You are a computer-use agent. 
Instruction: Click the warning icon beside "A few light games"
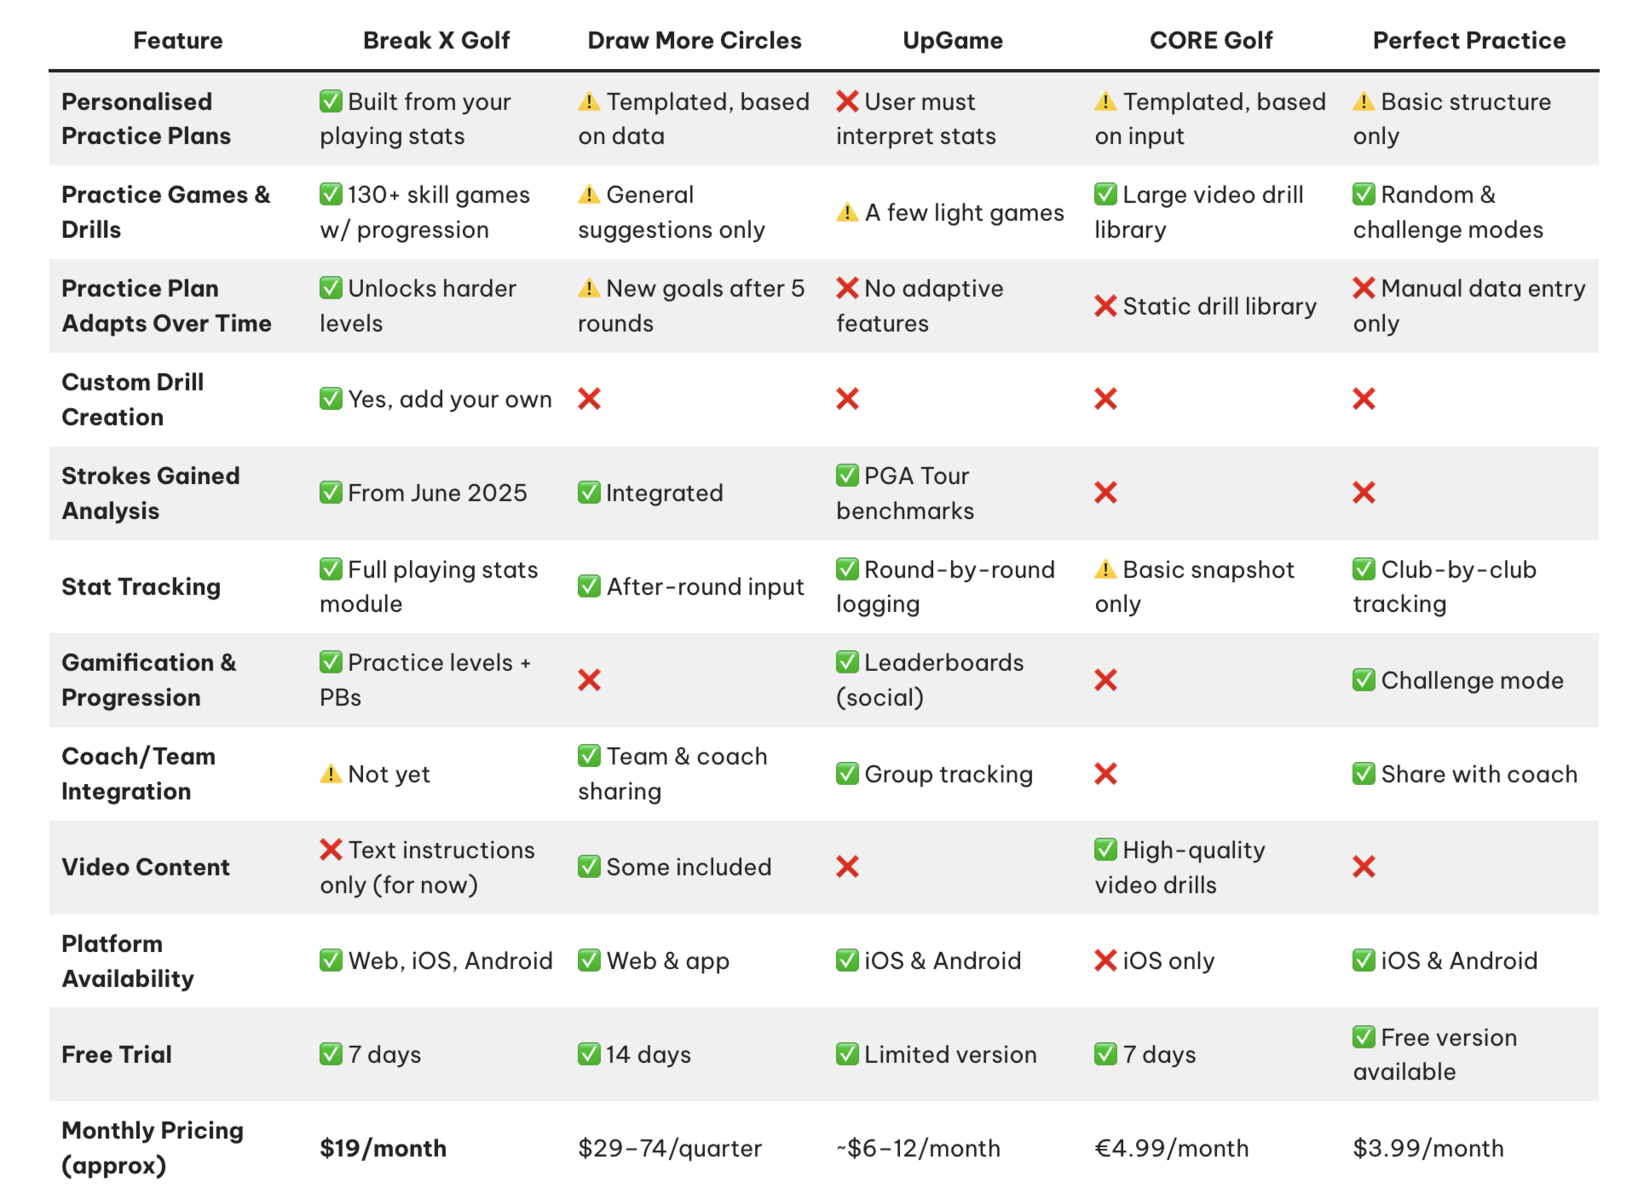(847, 213)
